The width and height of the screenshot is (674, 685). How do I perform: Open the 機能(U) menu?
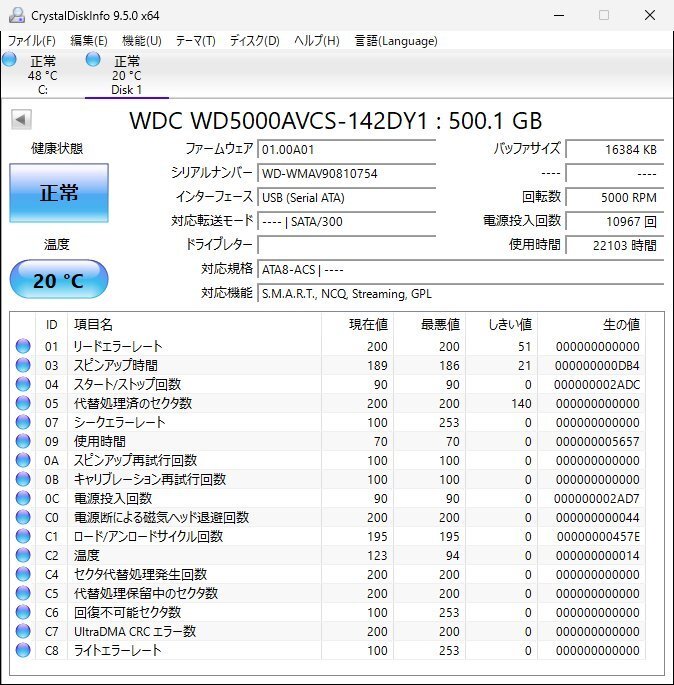142,41
